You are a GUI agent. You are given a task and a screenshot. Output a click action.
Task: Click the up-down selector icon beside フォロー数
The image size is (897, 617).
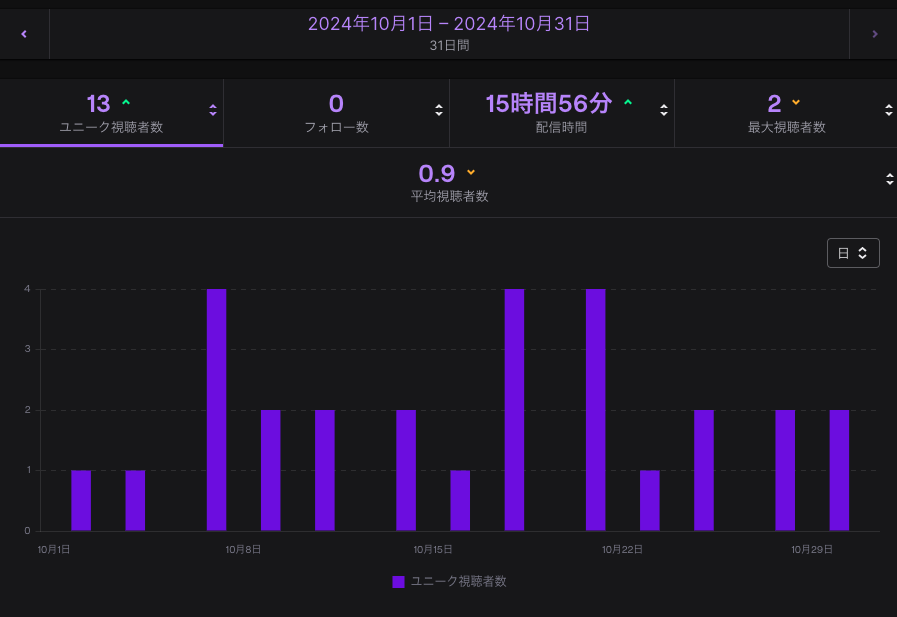coord(439,110)
